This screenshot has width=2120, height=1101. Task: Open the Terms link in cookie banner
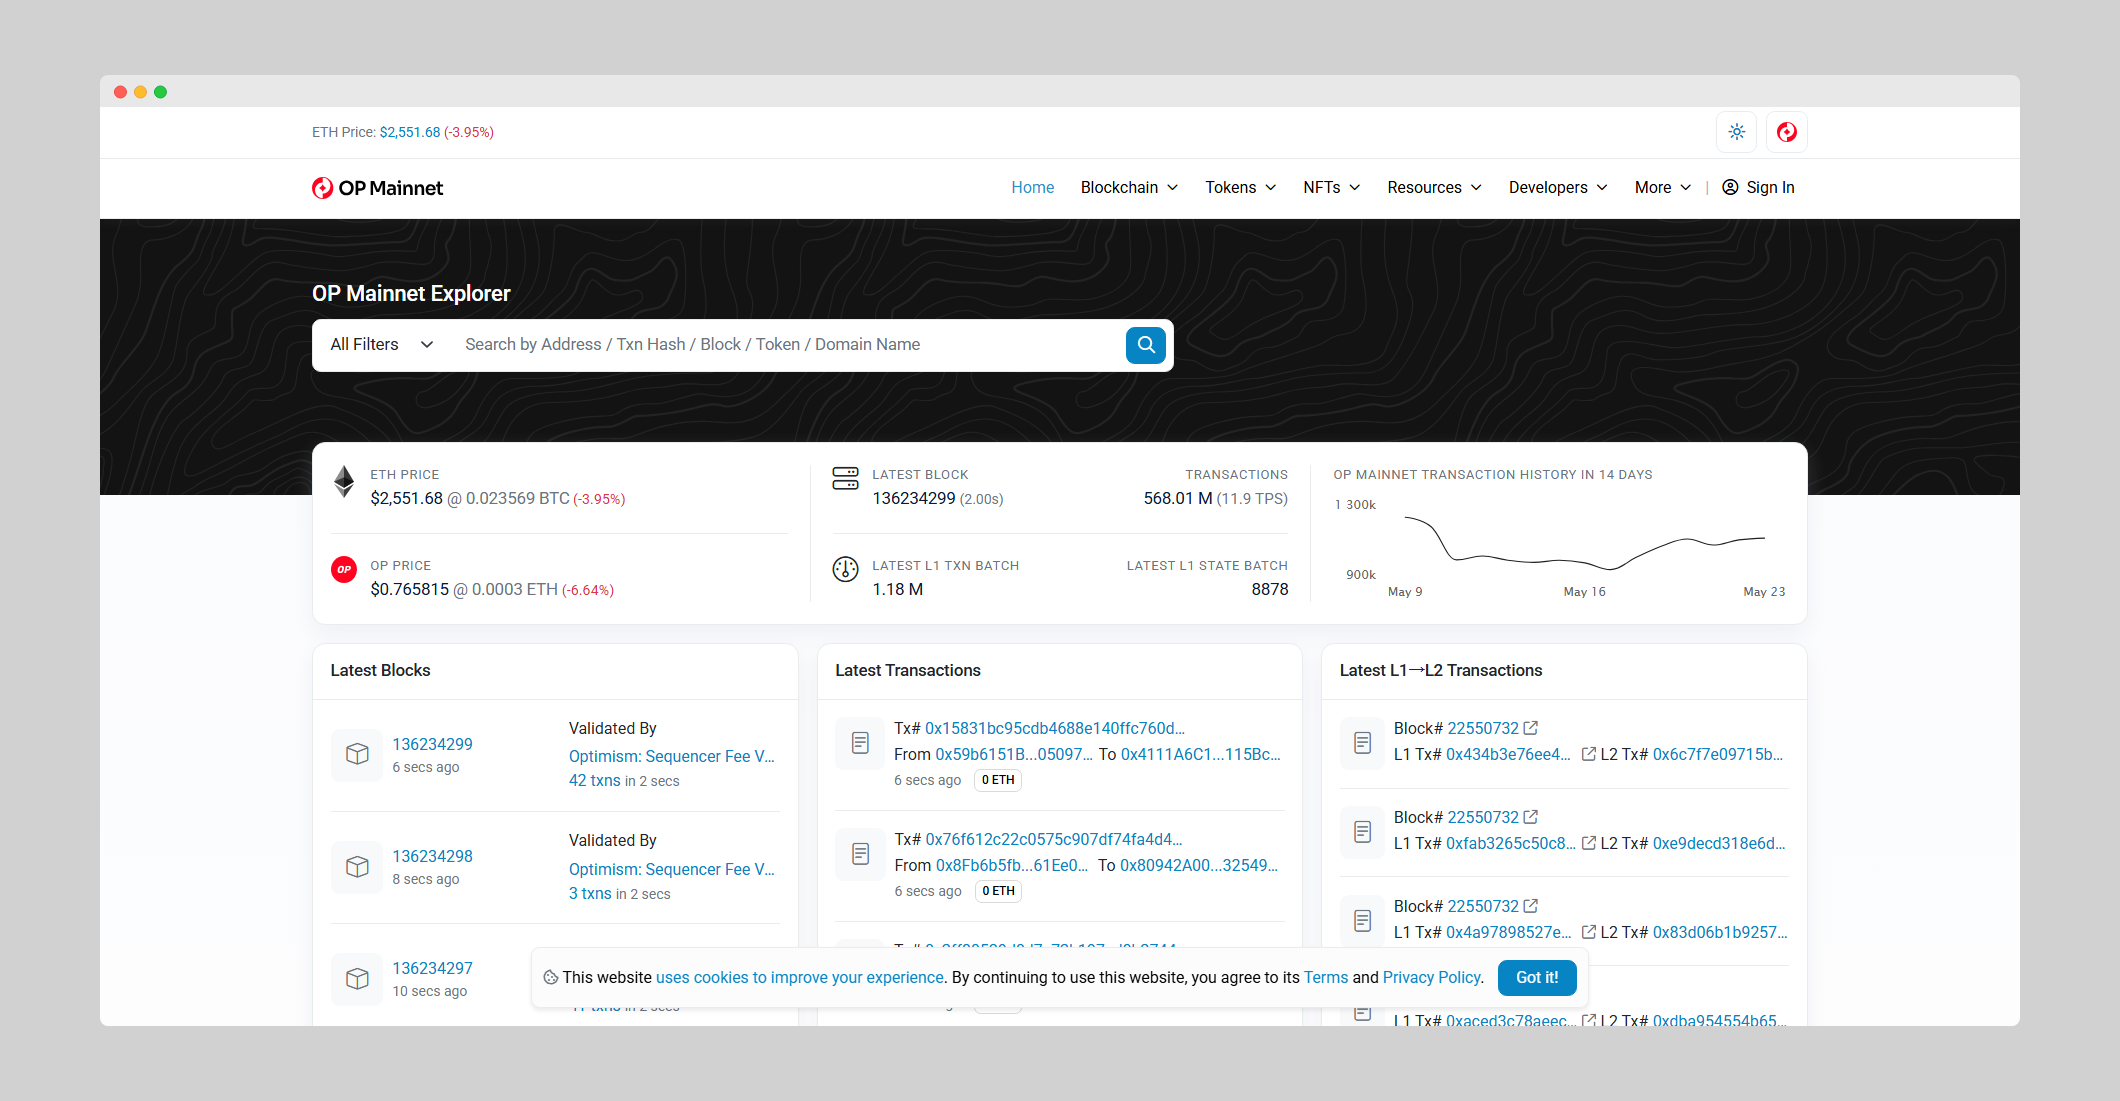(1326, 978)
